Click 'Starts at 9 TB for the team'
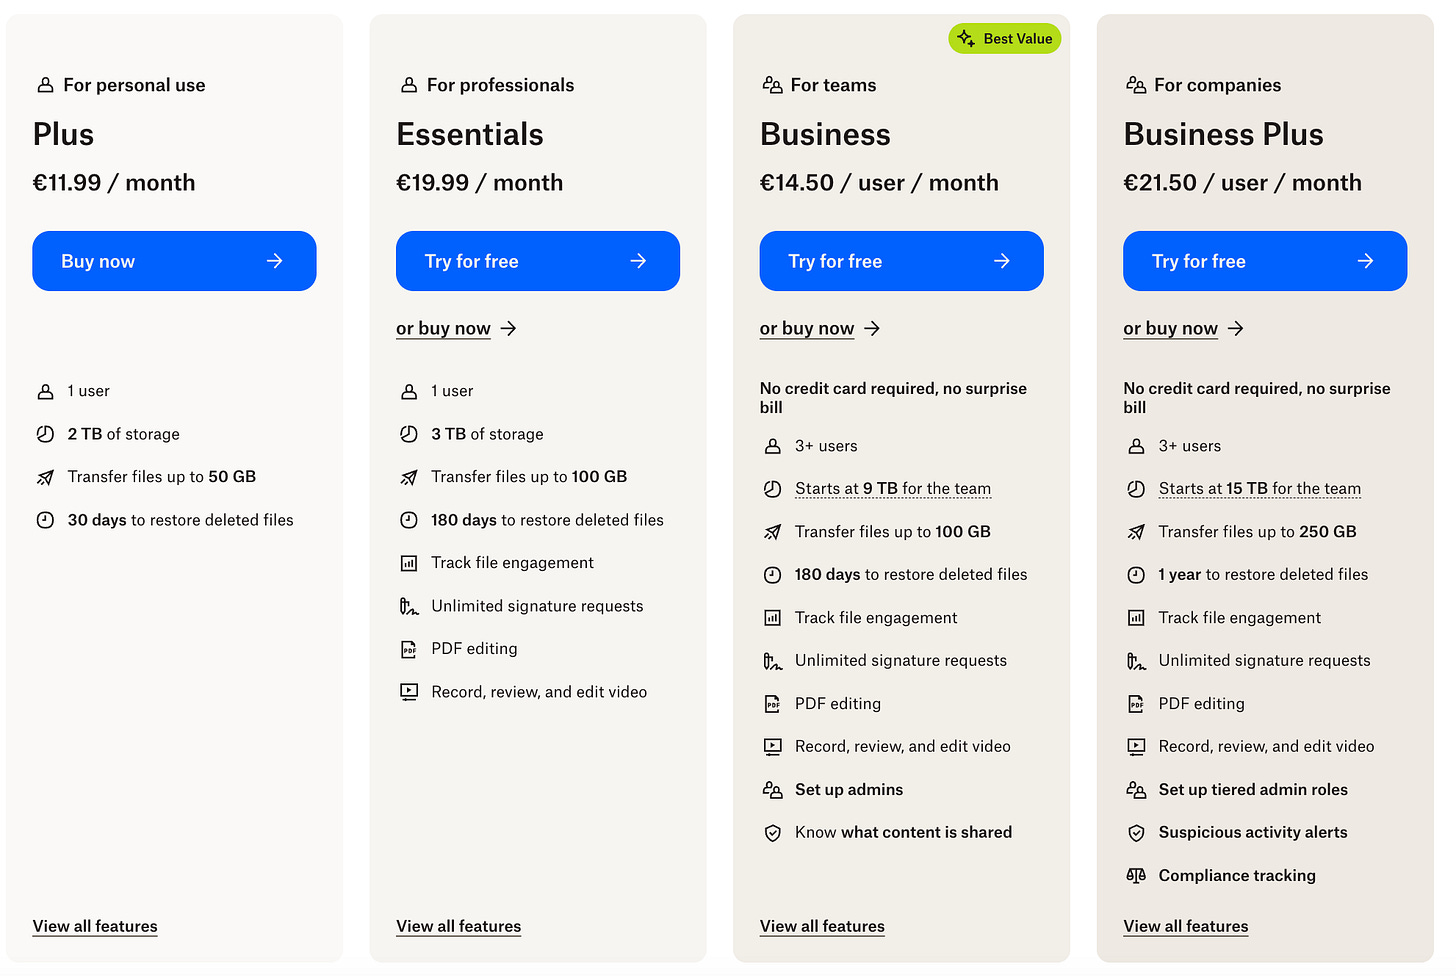This screenshot has width=1456, height=976. coord(893,489)
